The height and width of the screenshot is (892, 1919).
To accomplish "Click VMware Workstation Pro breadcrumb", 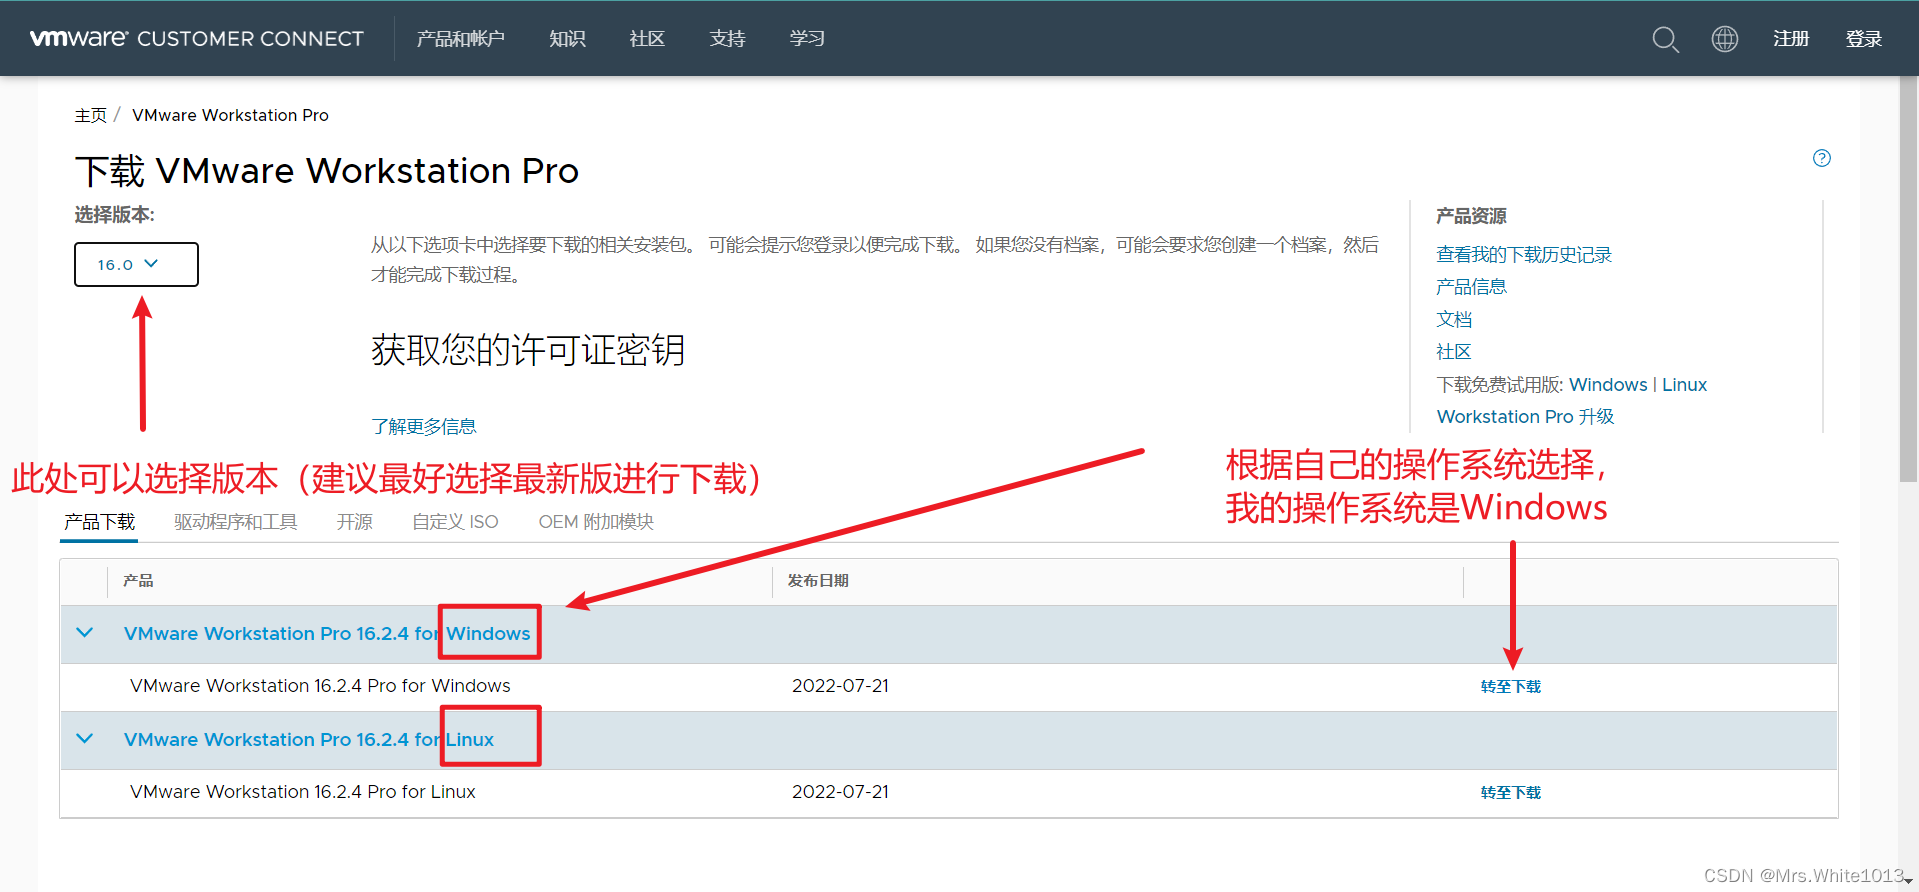I will click(230, 115).
